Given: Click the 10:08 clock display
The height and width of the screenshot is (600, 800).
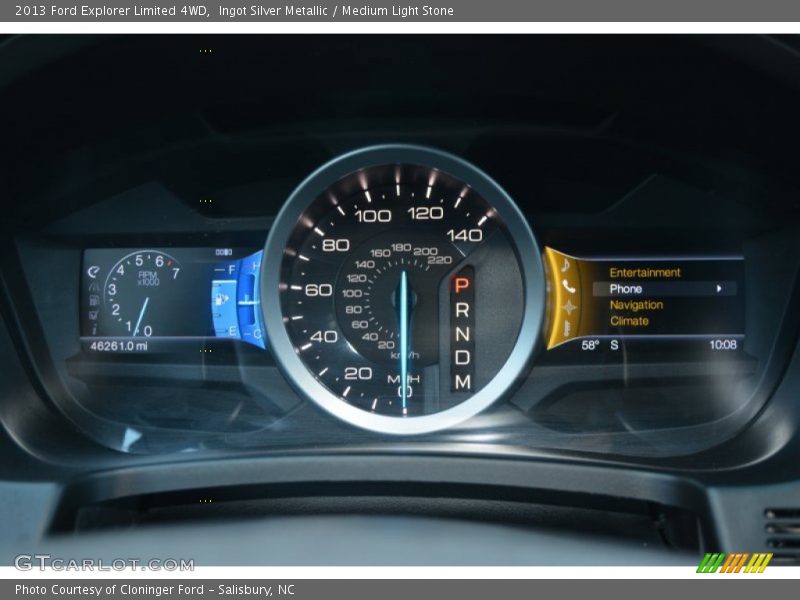Looking at the screenshot, I should [x=722, y=345].
